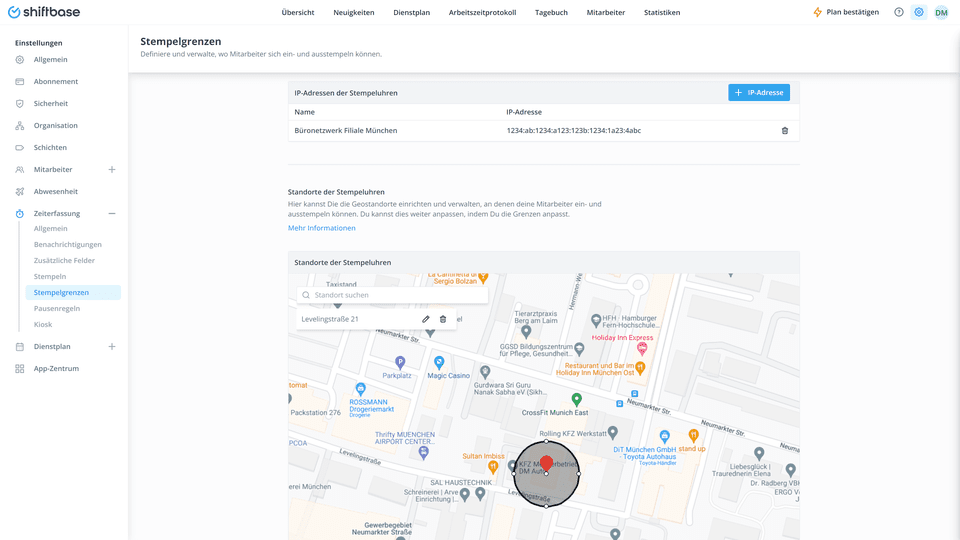Click the Mitarbeiter people icon in the sidebar

pos(20,170)
